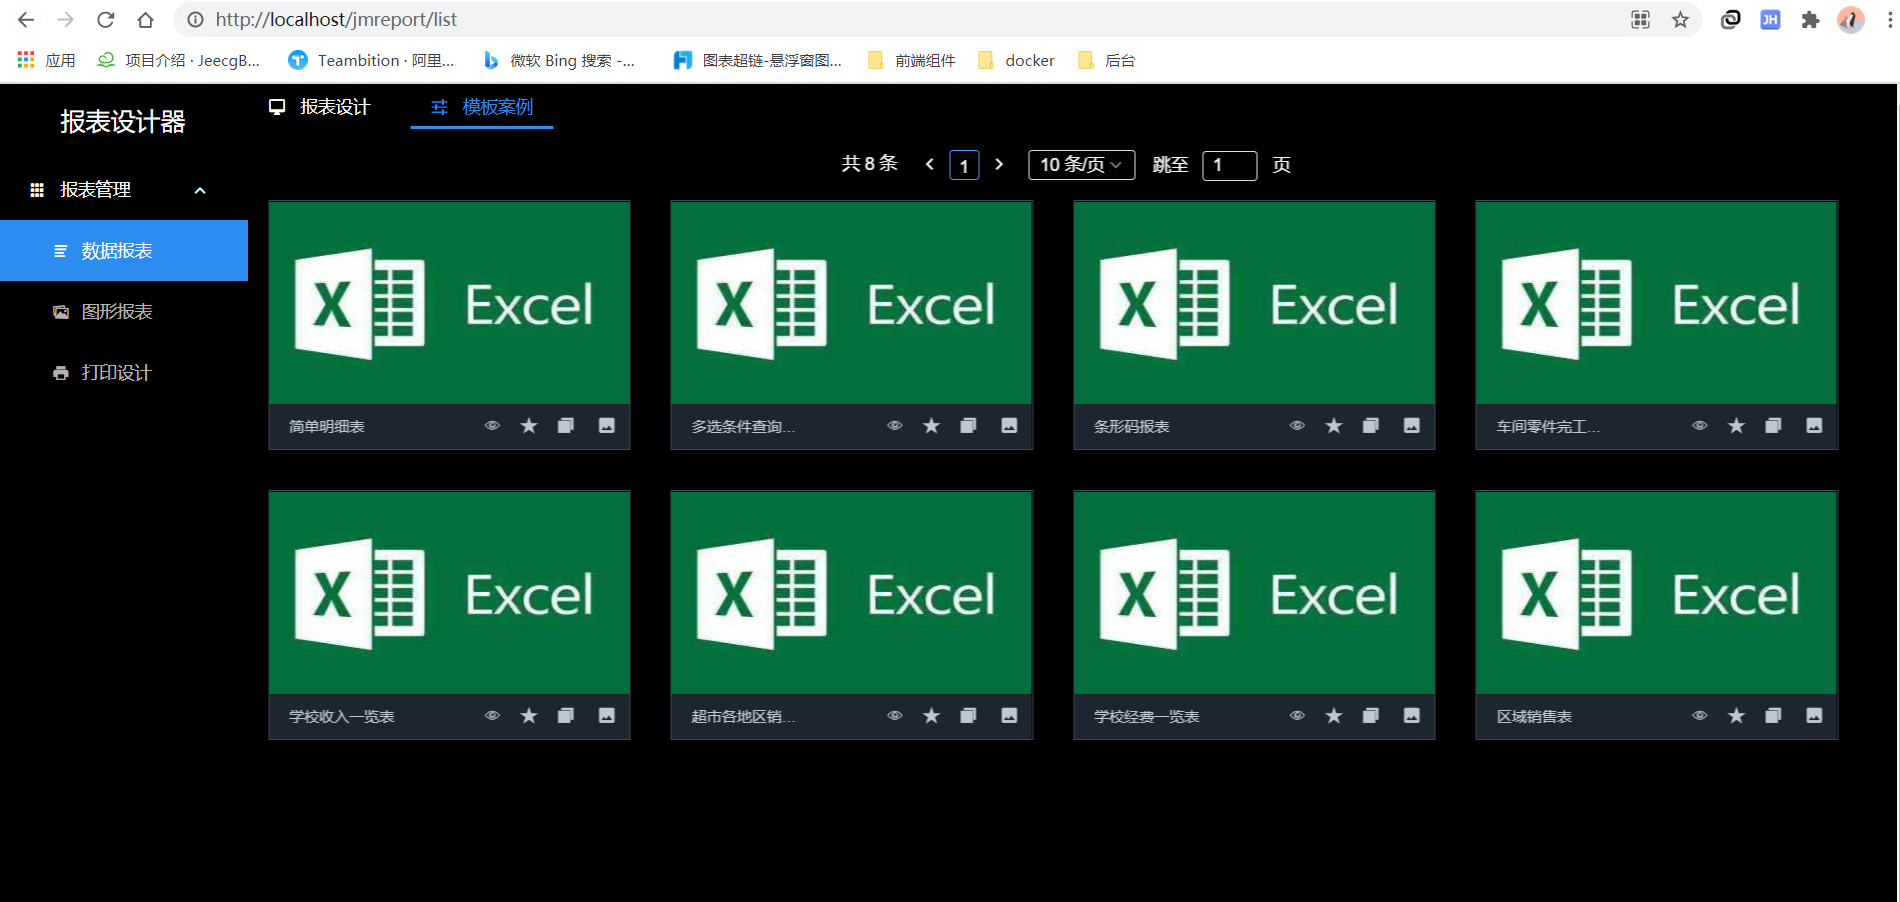Image resolution: width=1900 pixels, height=902 pixels.
Task: Click star icon on 简单明细表 card
Action: [529, 426]
